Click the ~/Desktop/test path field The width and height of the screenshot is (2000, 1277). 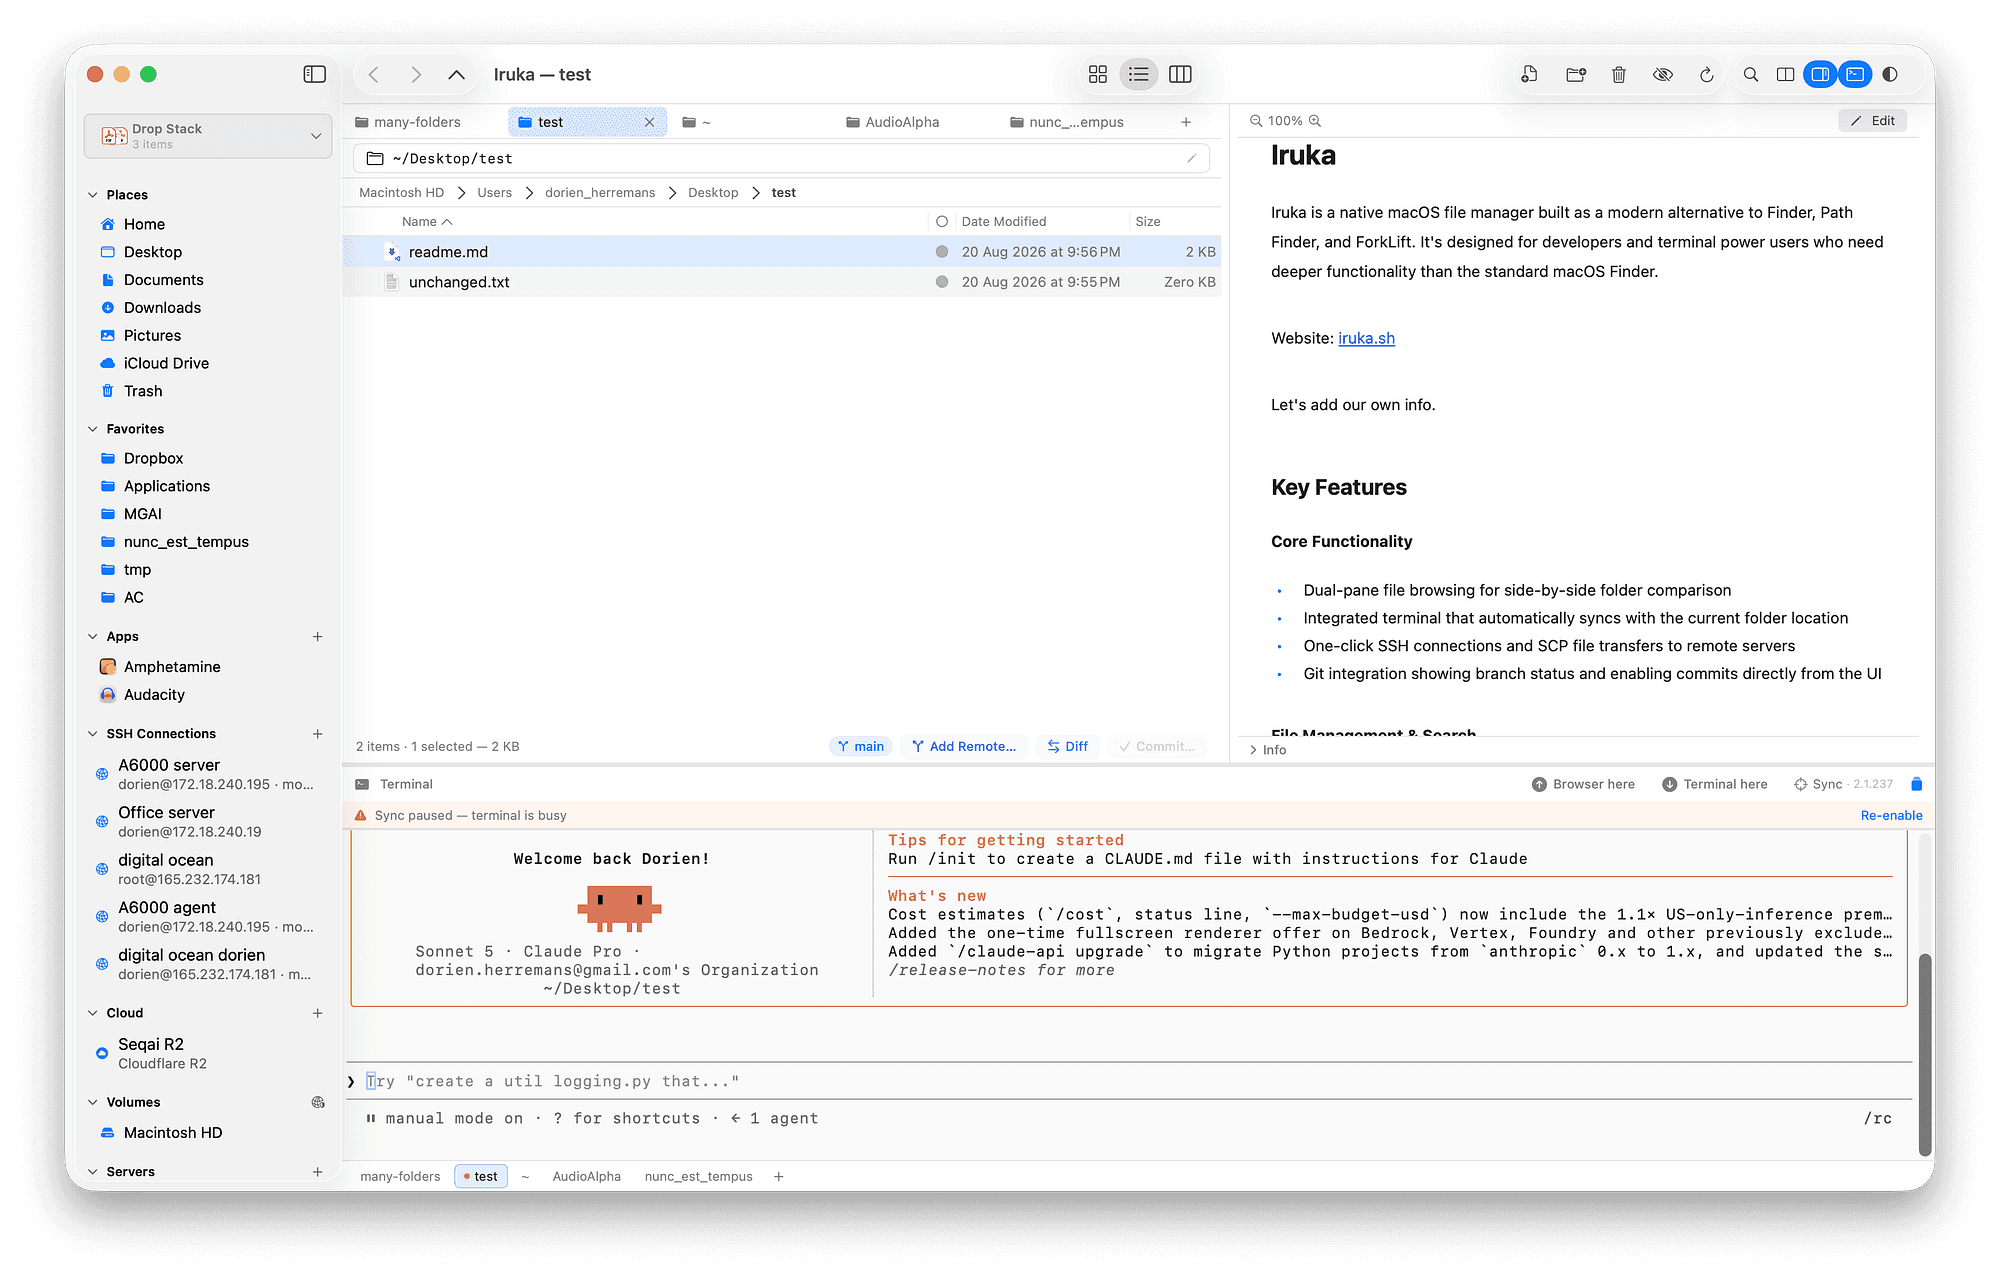[x=781, y=158]
